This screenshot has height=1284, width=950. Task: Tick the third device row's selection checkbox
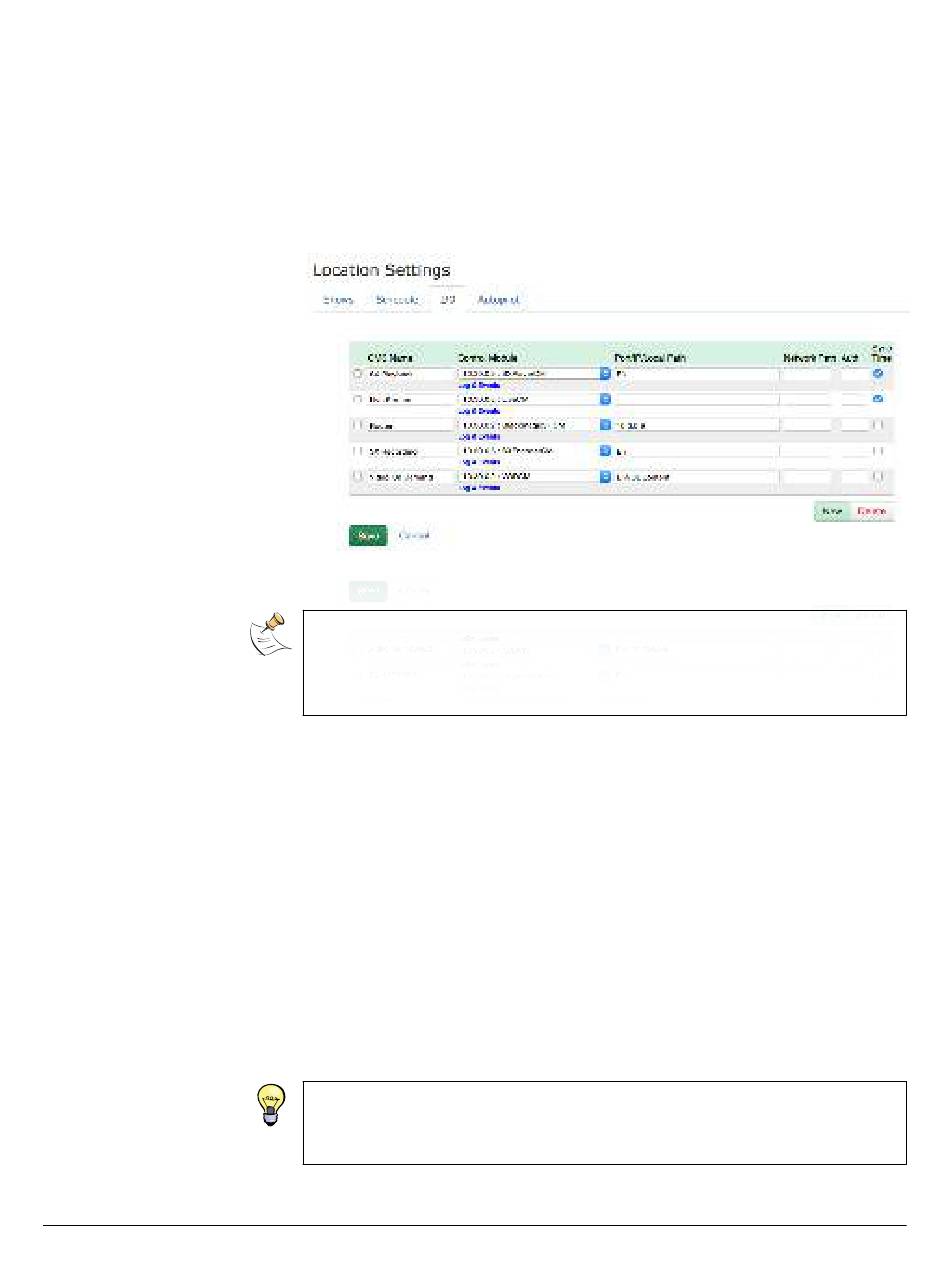358,425
